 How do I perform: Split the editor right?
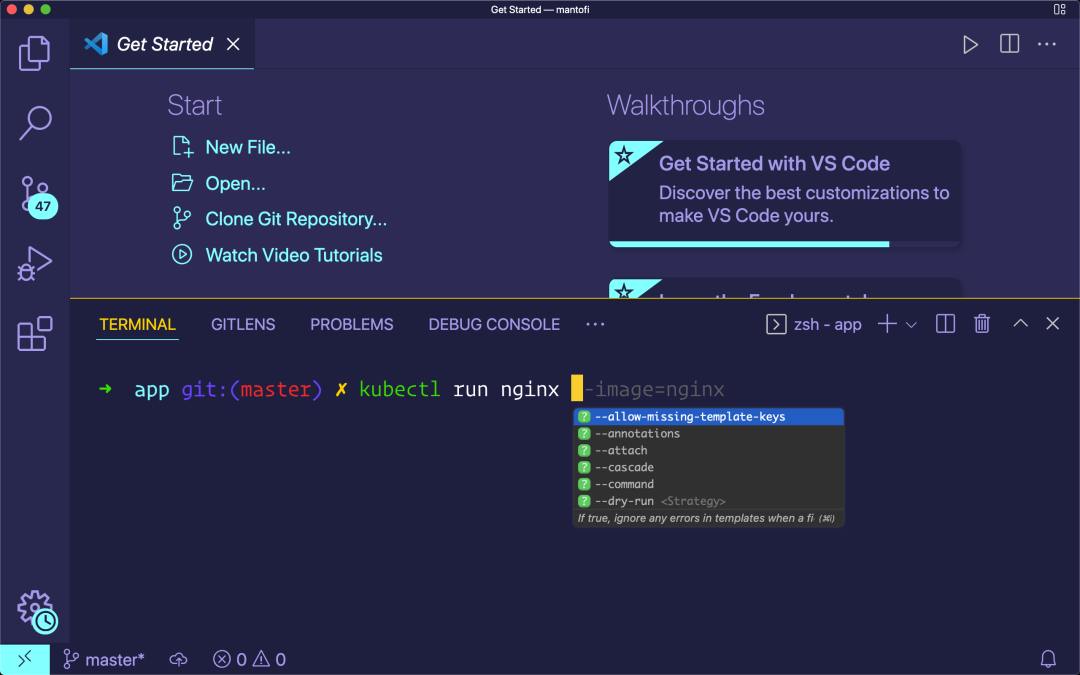1009,44
